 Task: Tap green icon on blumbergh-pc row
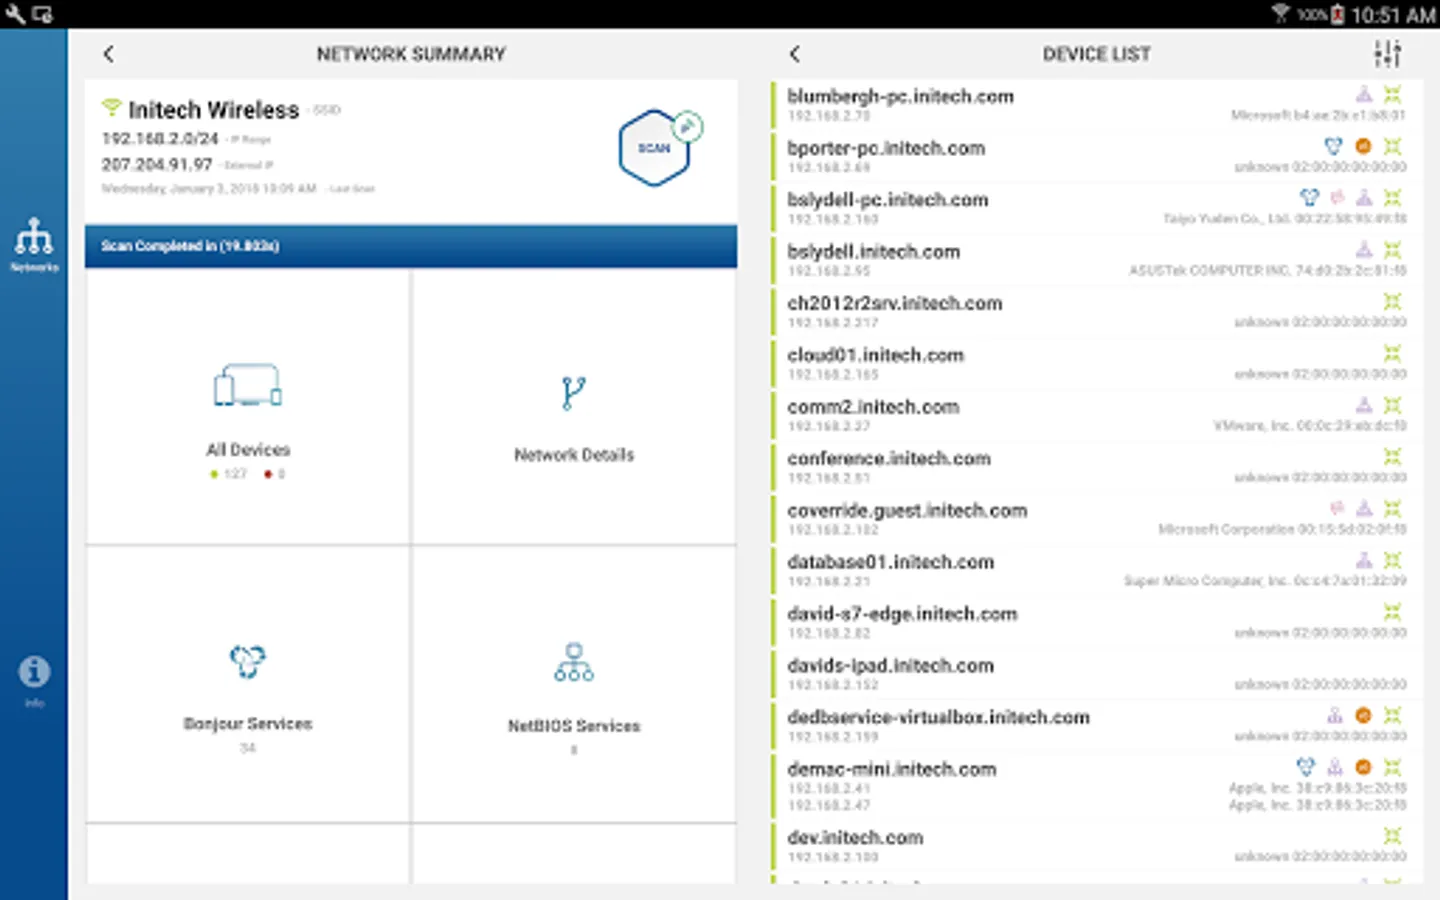click(x=1392, y=94)
